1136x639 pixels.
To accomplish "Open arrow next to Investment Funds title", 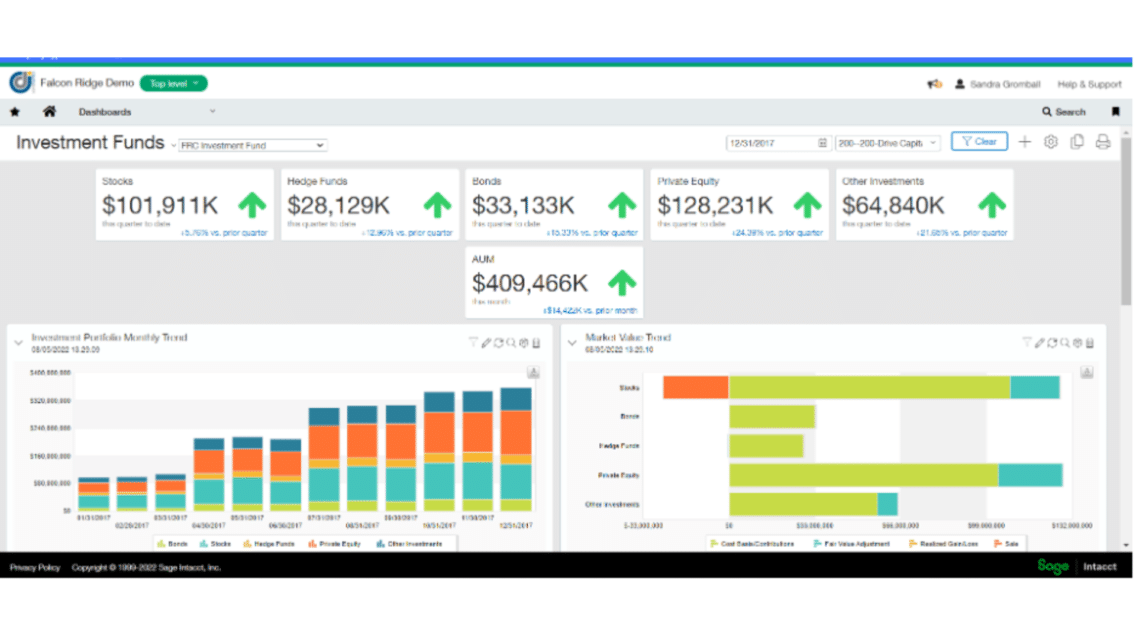I will [173, 146].
